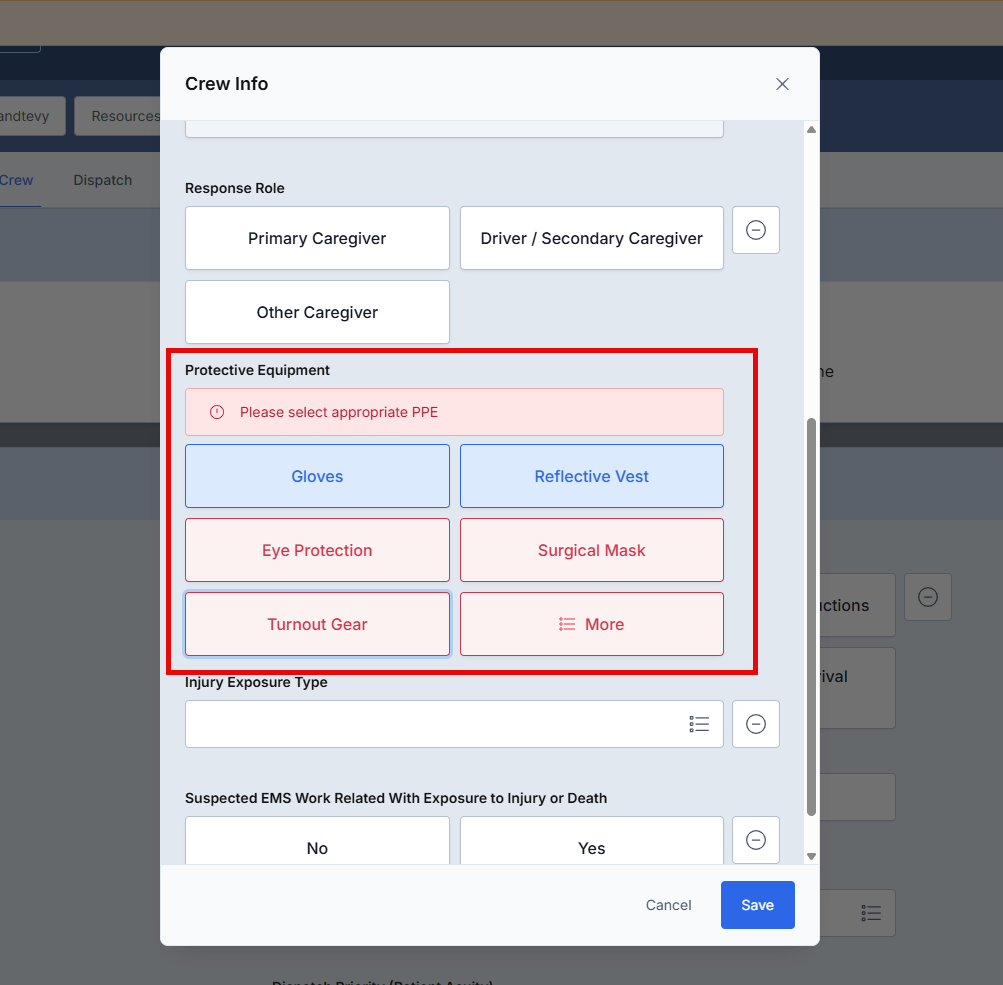Screen dimensions: 1003x985
Task: Choose Primary Caregiver response role
Action: (317, 238)
